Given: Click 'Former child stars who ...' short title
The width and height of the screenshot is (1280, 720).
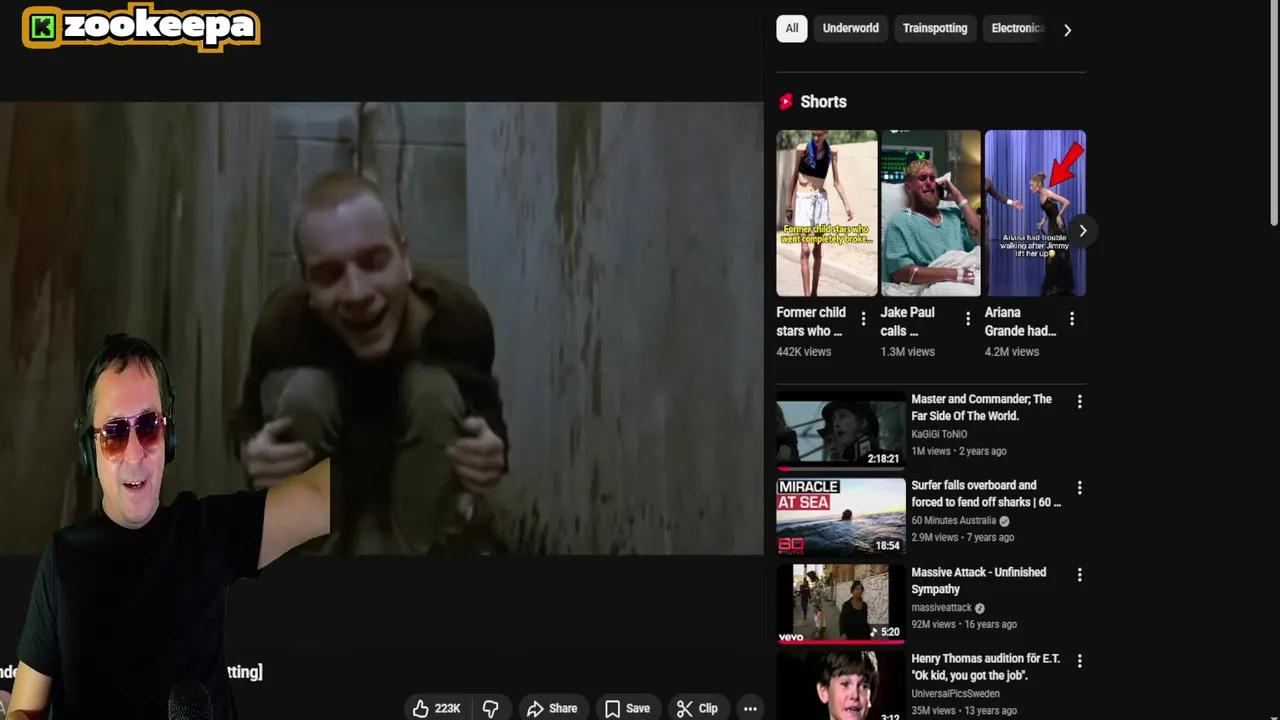Looking at the screenshot, I should coord(811,321).
